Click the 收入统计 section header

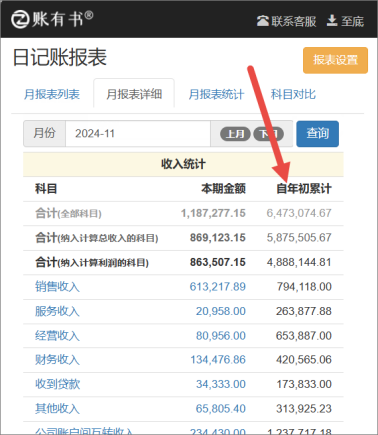pos(183,164)
